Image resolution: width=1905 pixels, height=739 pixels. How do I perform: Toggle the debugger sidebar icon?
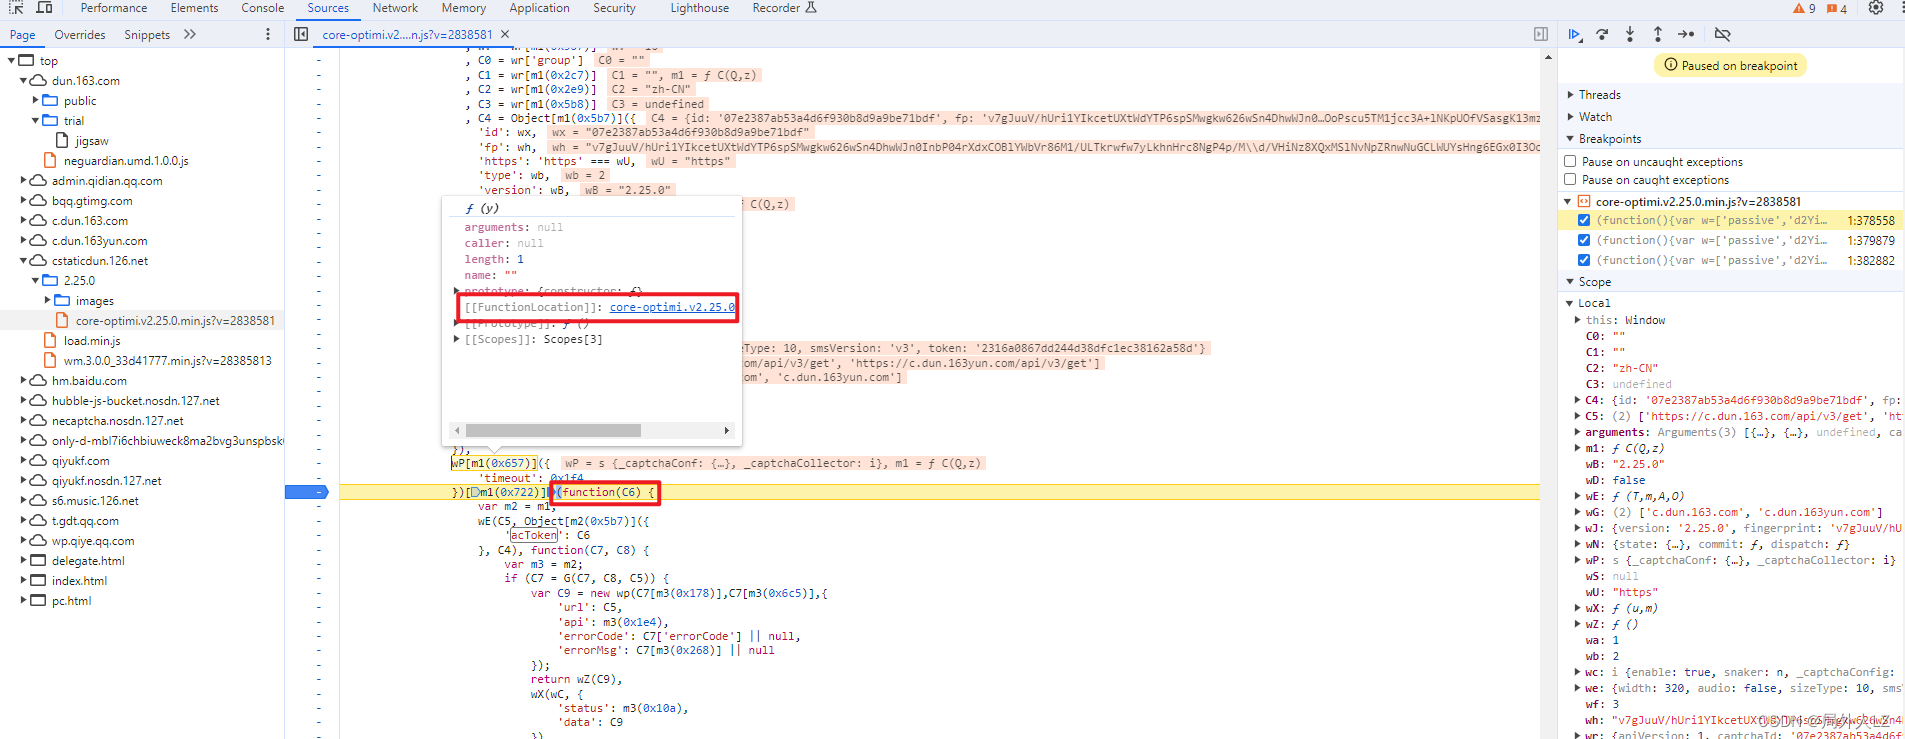pos(1541,34)
